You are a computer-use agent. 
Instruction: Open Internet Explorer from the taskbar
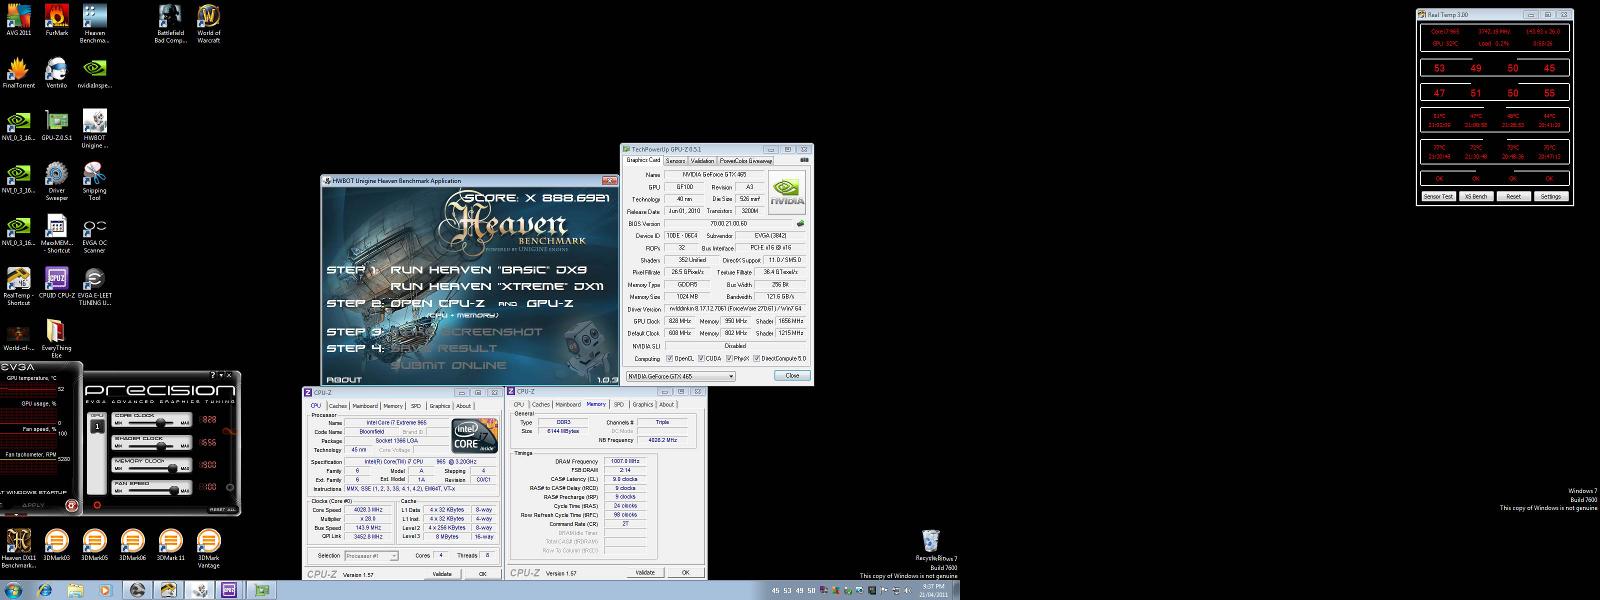pos(46,590)
